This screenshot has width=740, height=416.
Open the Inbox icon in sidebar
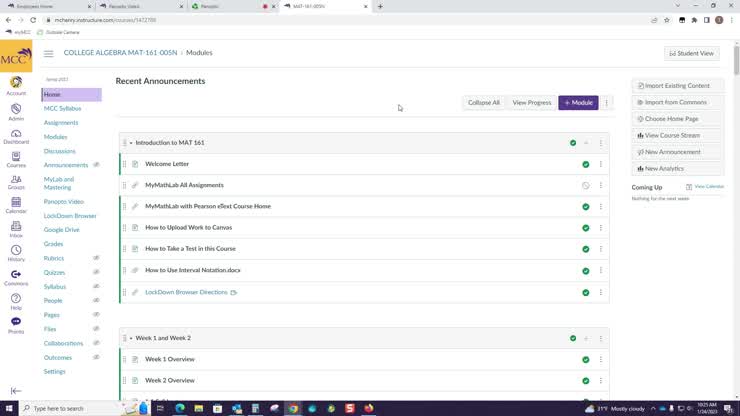tap(16, 228)
